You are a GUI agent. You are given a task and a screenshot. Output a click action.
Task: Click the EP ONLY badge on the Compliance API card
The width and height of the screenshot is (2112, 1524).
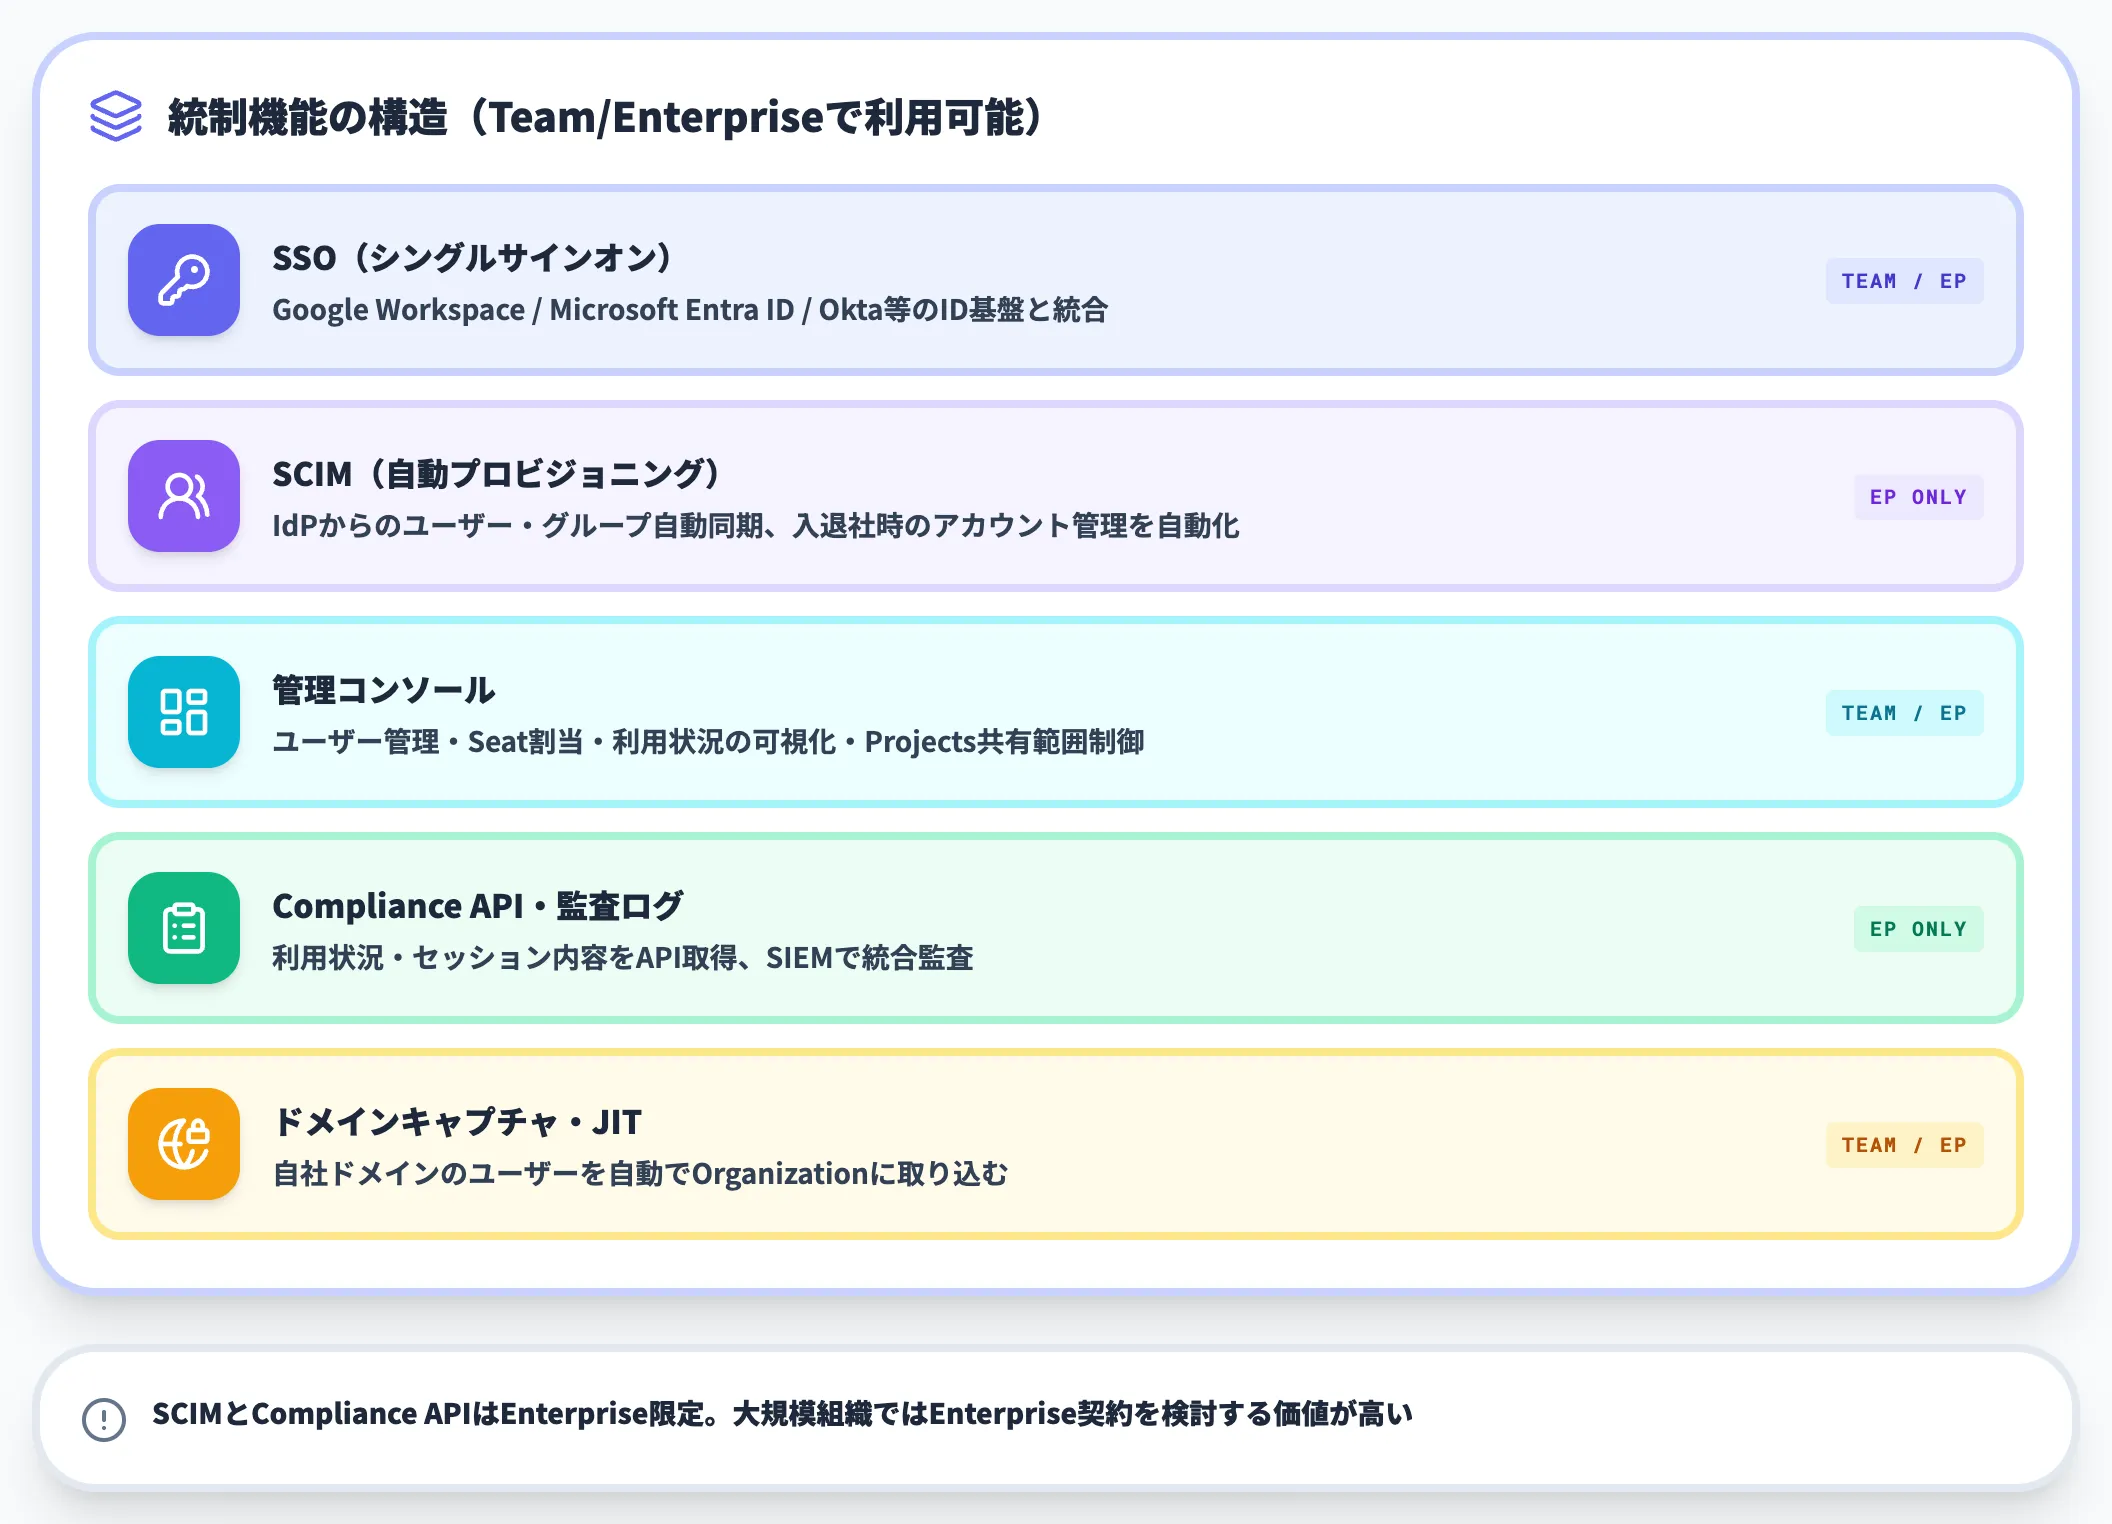coord(1918,929)
